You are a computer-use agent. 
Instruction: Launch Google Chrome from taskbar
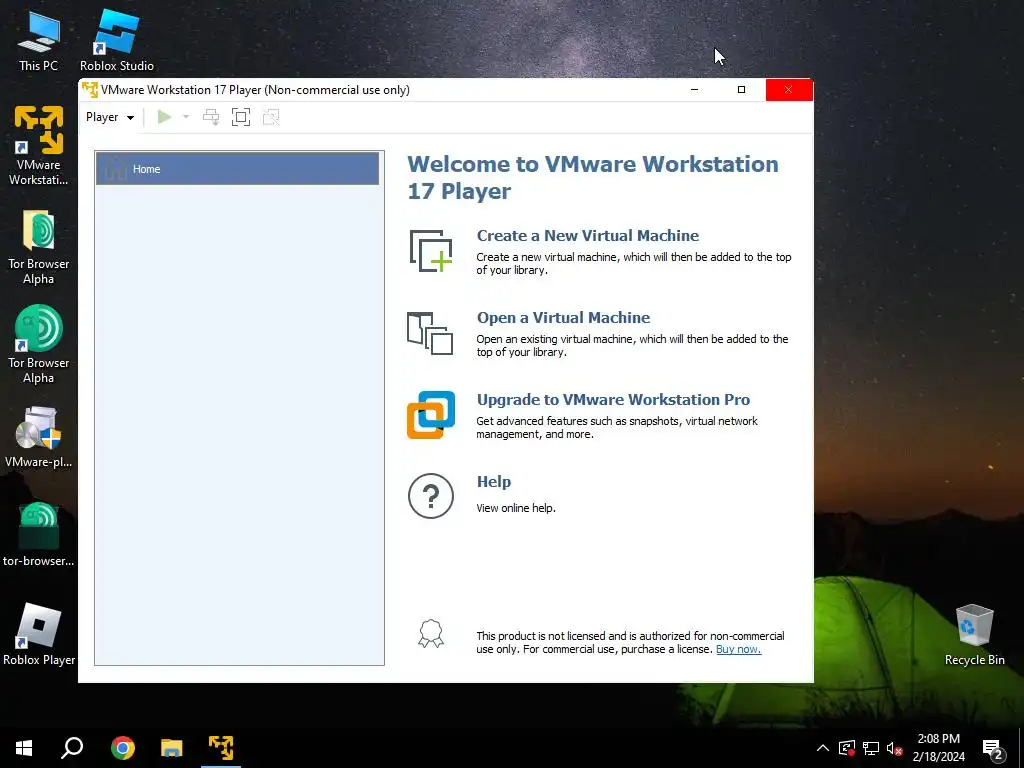point(122,748)
